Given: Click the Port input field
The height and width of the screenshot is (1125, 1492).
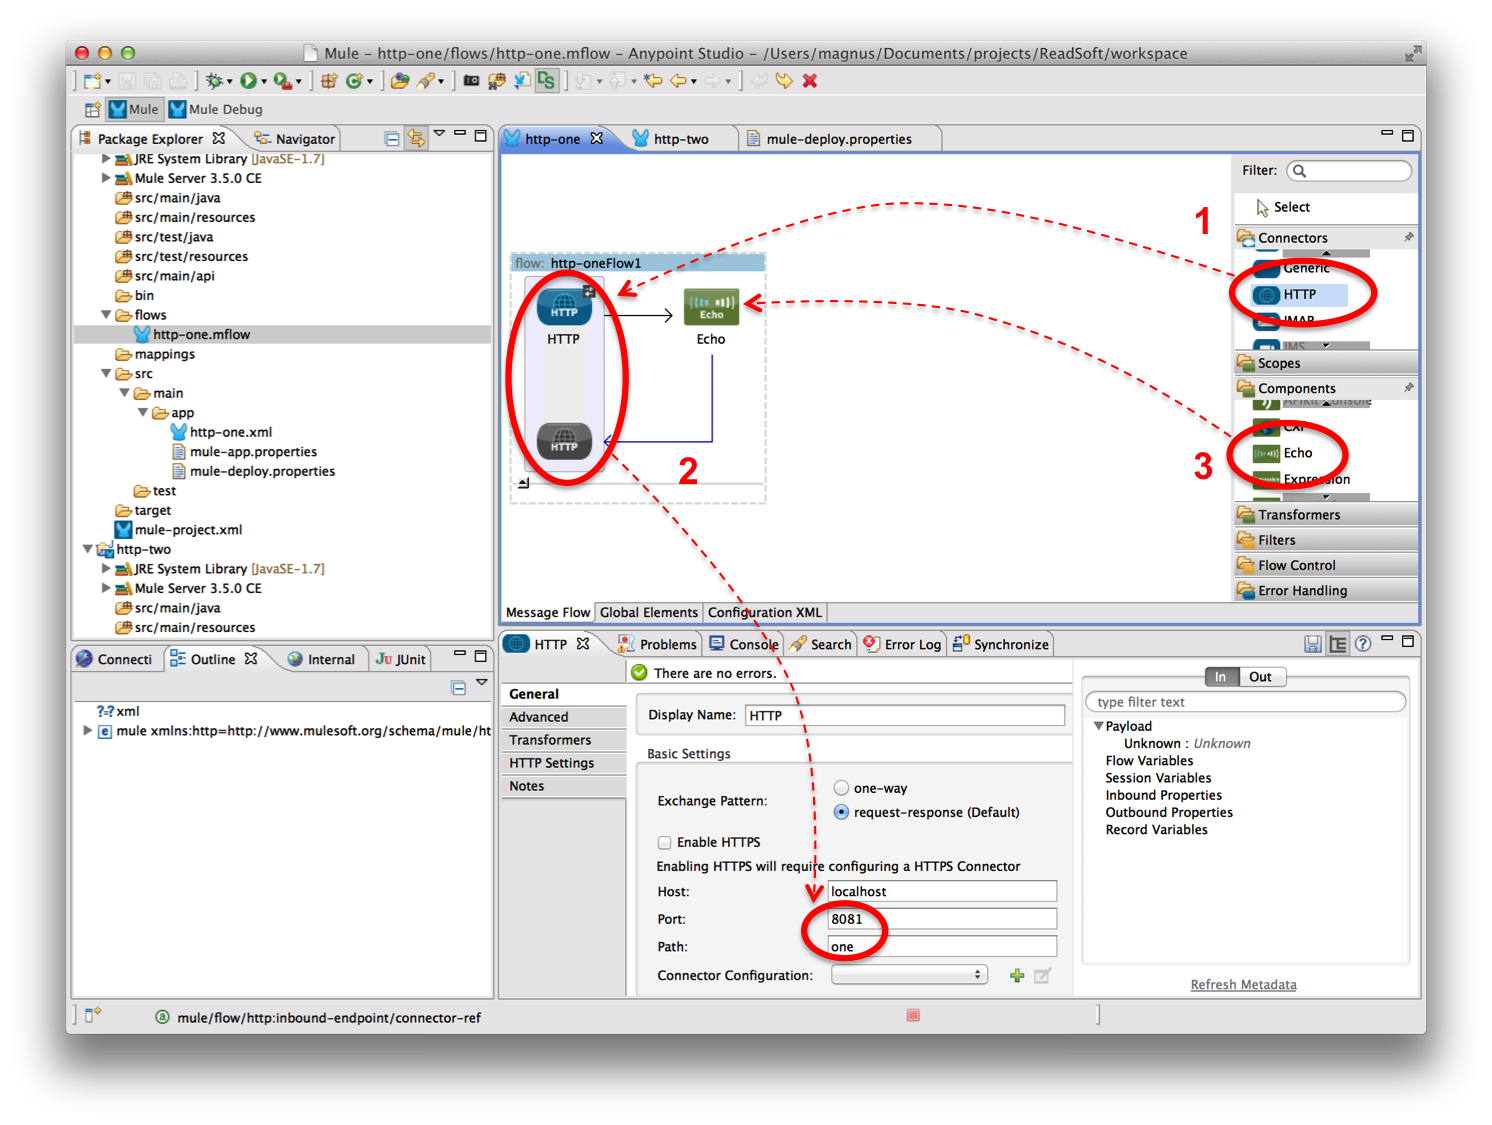Looking at the screenshot, I should (x=942, y=919).
